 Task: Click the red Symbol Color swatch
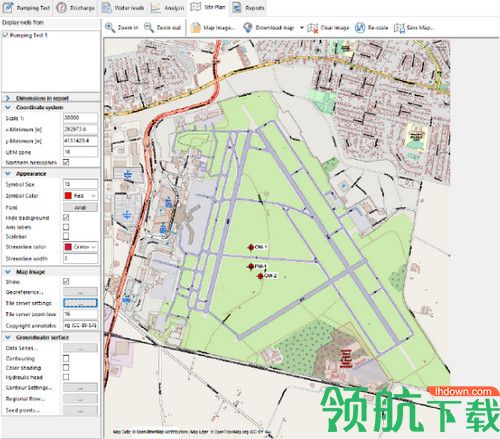68,196
